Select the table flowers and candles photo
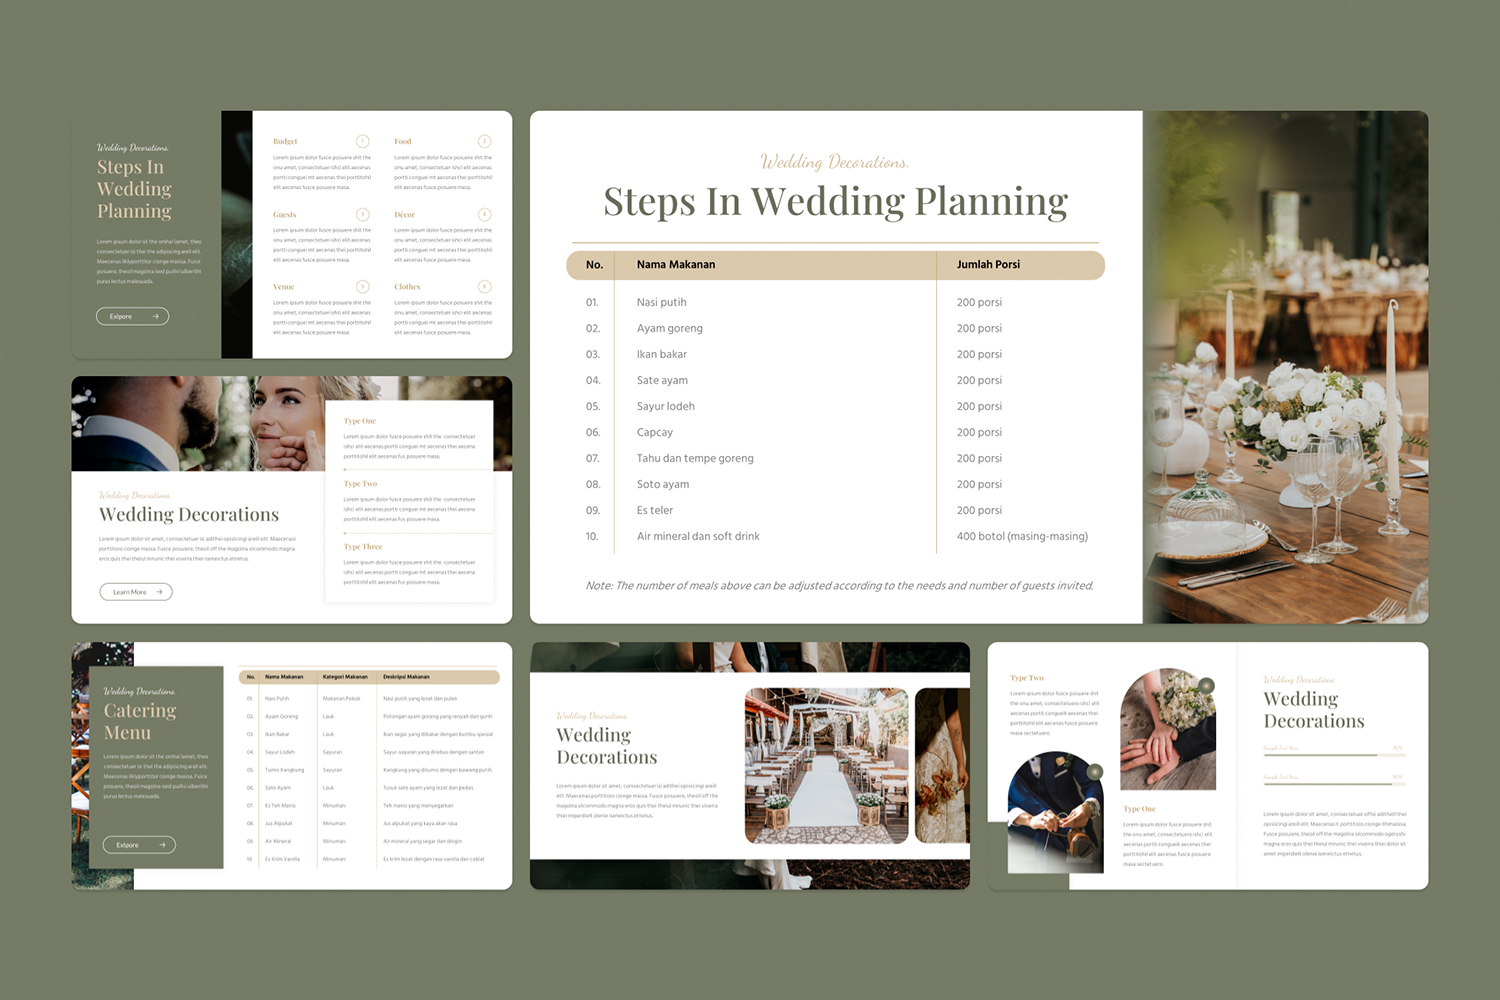This screenshot has width=1500, height=1000. (x=1285, y=367)
